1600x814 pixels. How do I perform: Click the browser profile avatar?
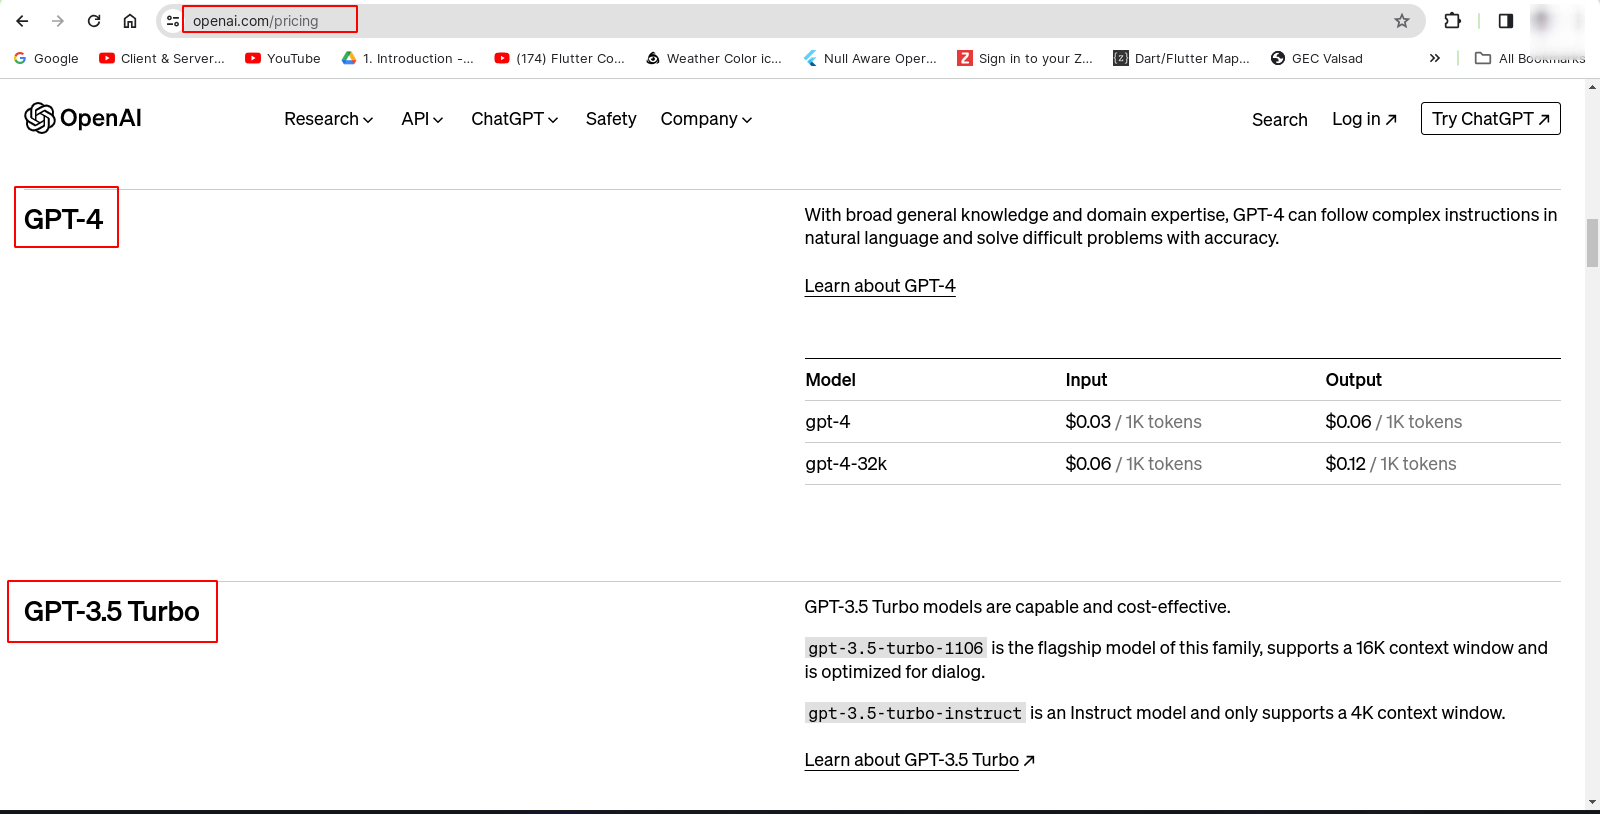(x=1545, y=20)
